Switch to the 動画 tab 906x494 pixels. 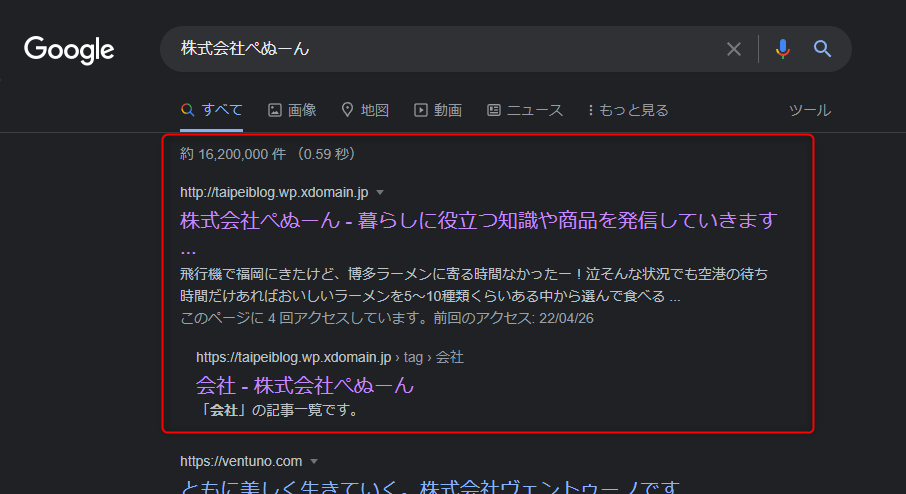438,110
